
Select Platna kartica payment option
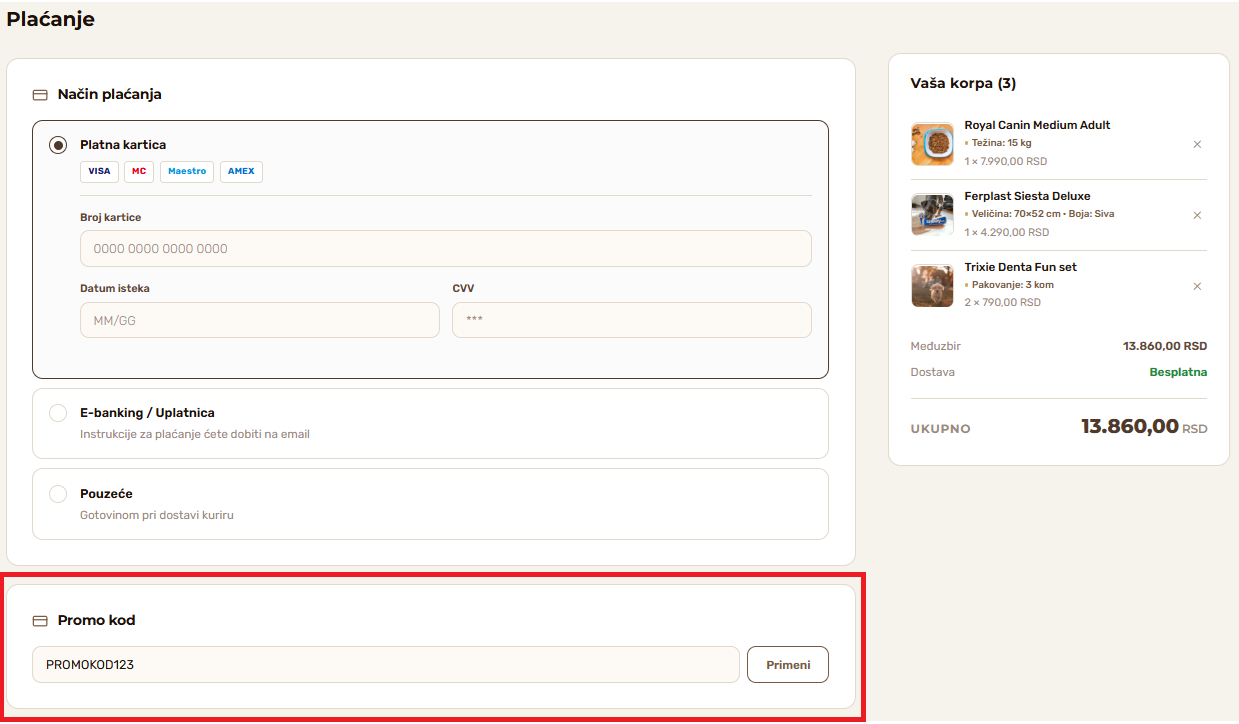coord(59,145)
